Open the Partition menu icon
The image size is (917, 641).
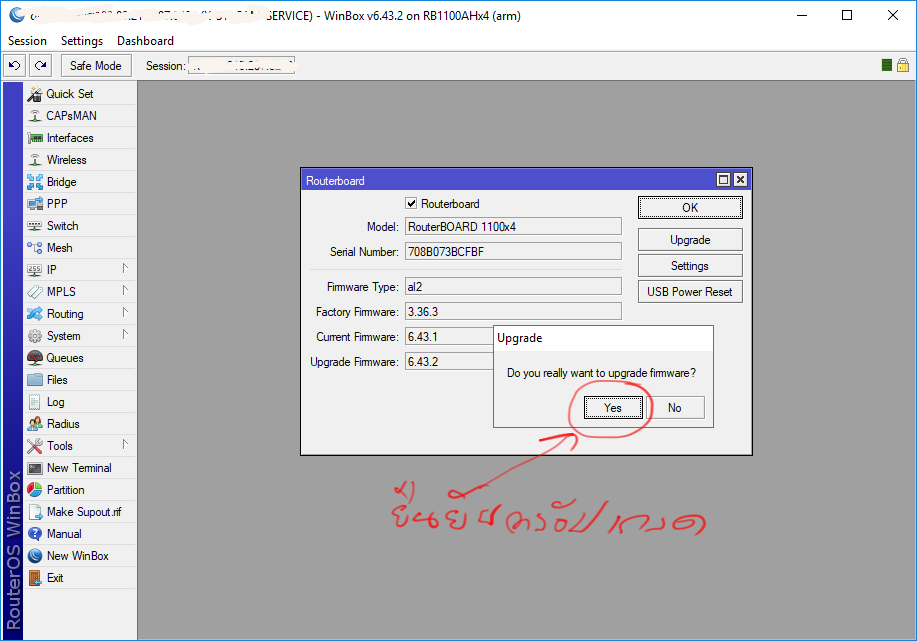35,490
